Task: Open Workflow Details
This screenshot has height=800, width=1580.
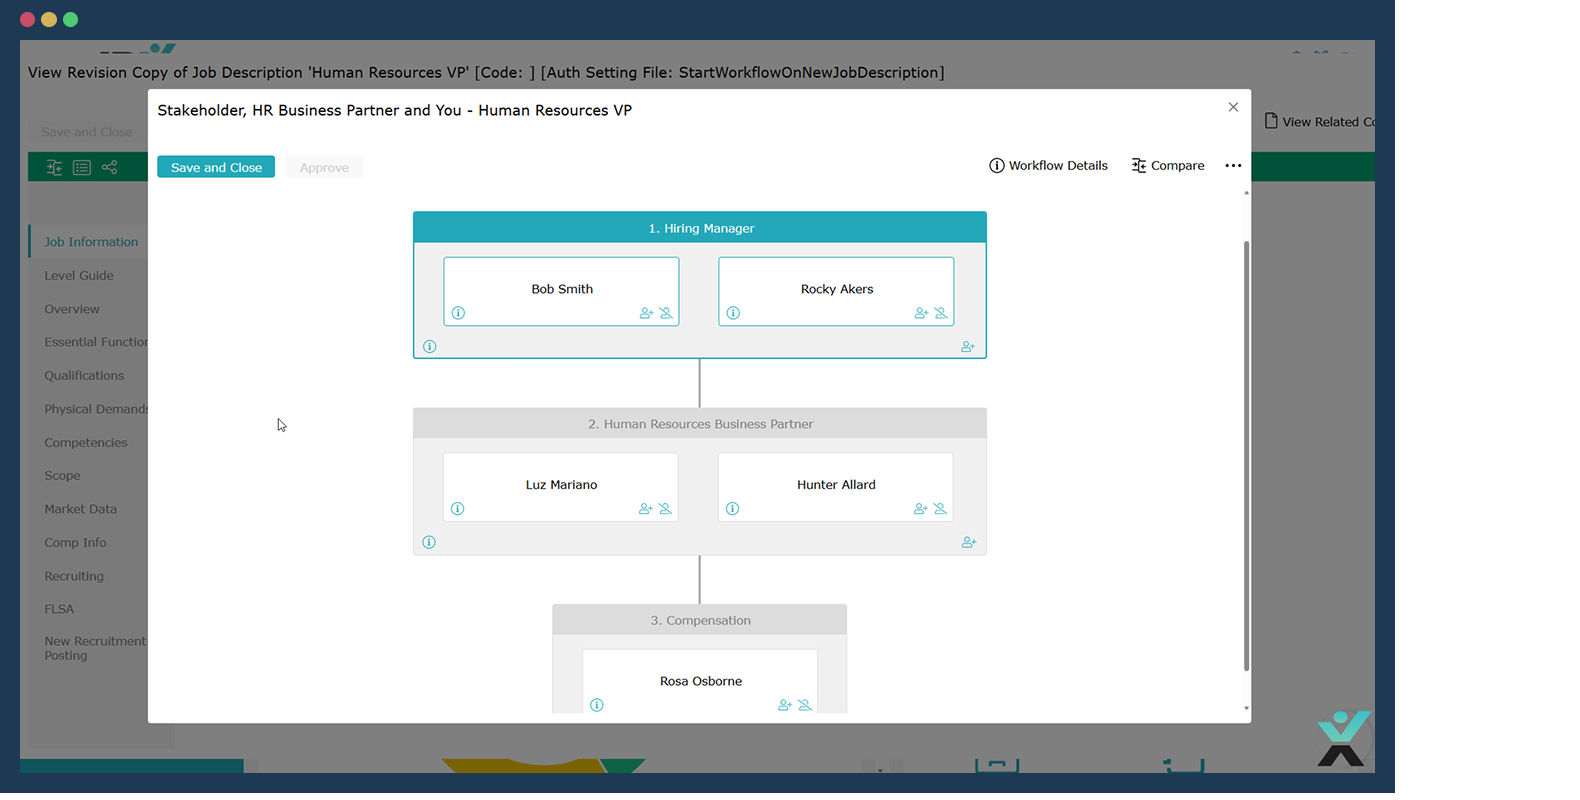Action: click(1048, 166)
